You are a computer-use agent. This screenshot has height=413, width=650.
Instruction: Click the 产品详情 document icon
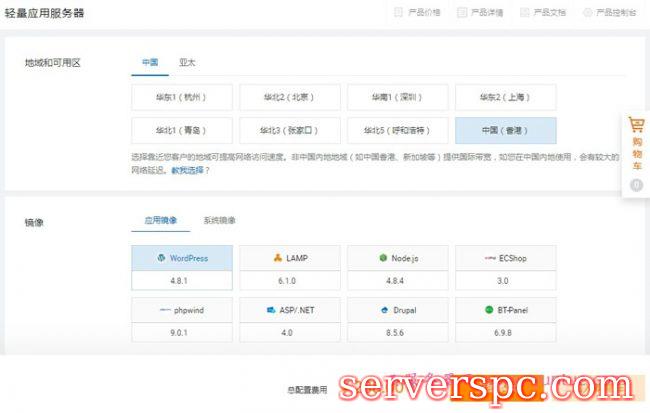462,13
